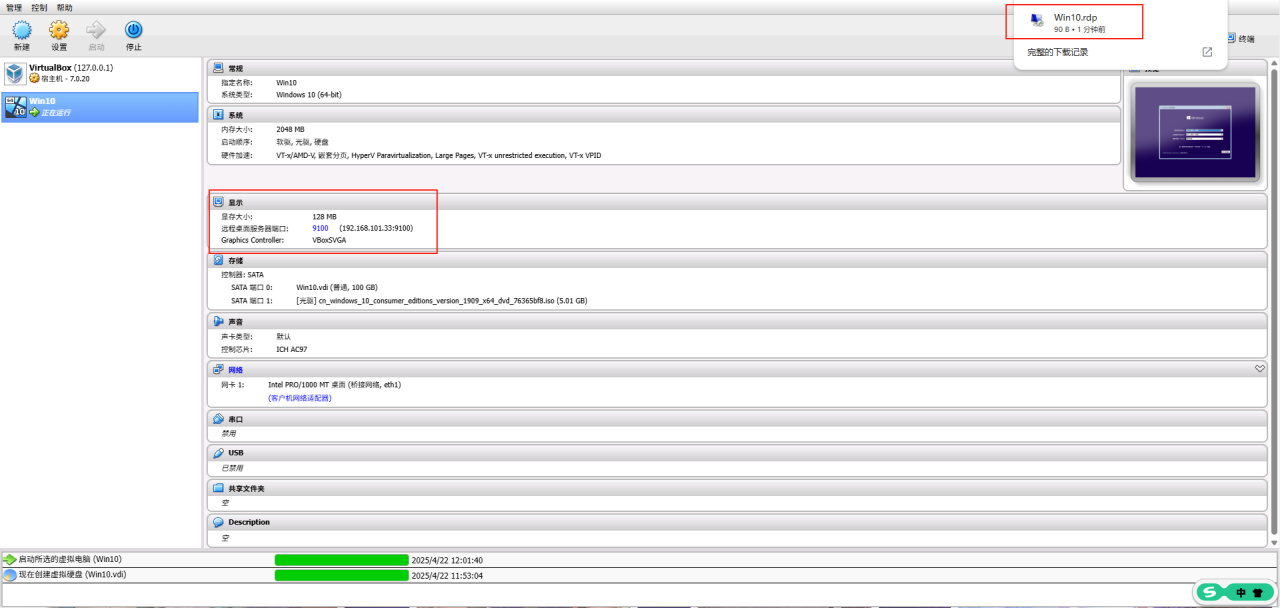Click the 128 MB video memory value
Image resolution: width=1280 pixels, height=608 pixels.
(x=324, y=216)
